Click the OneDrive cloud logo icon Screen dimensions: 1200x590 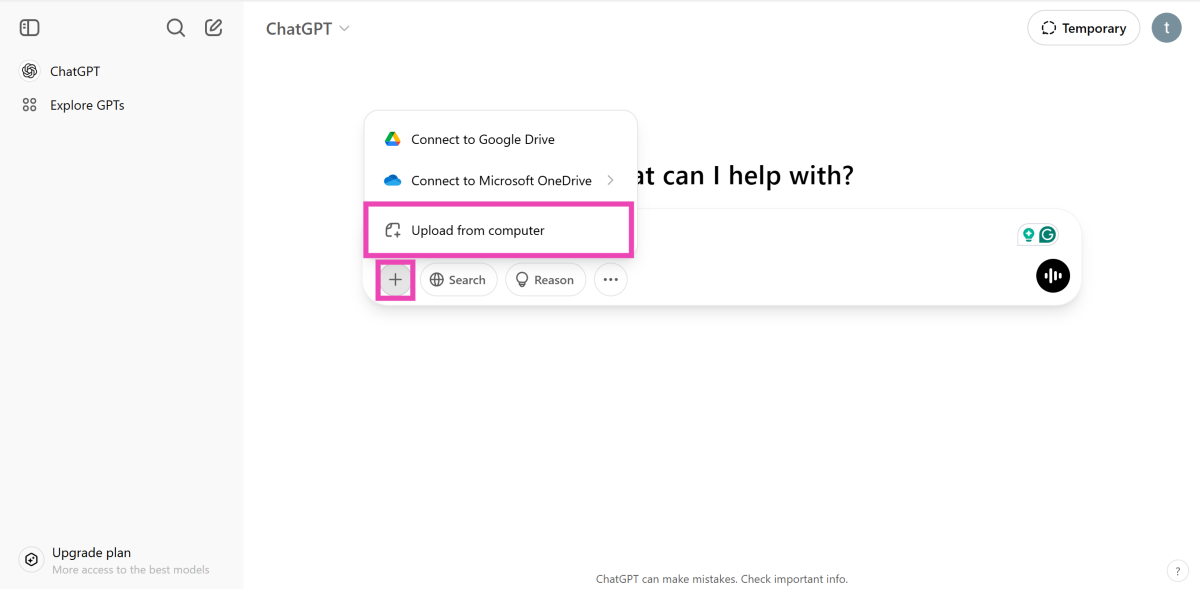(x=393, y=181)
